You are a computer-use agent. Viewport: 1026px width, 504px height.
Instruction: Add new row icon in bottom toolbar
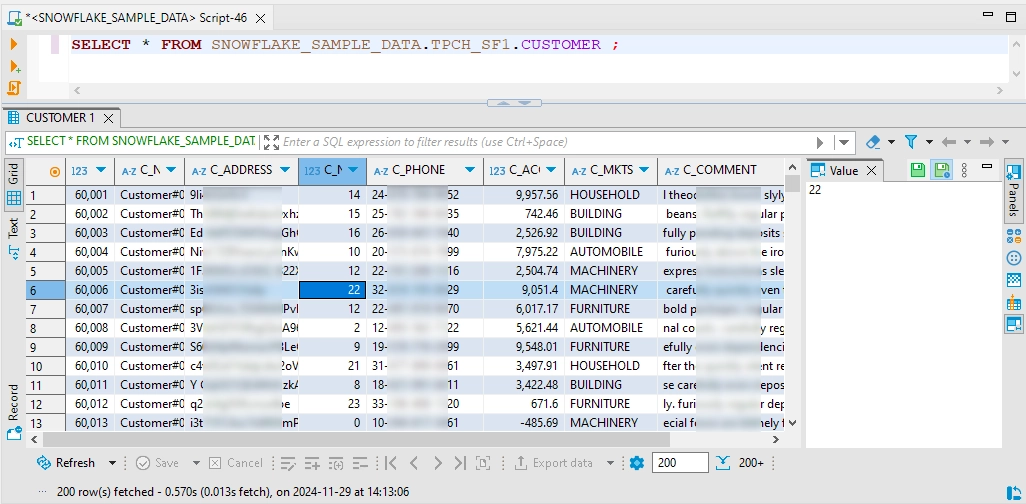pyautogui.click(x=311, y=463)
